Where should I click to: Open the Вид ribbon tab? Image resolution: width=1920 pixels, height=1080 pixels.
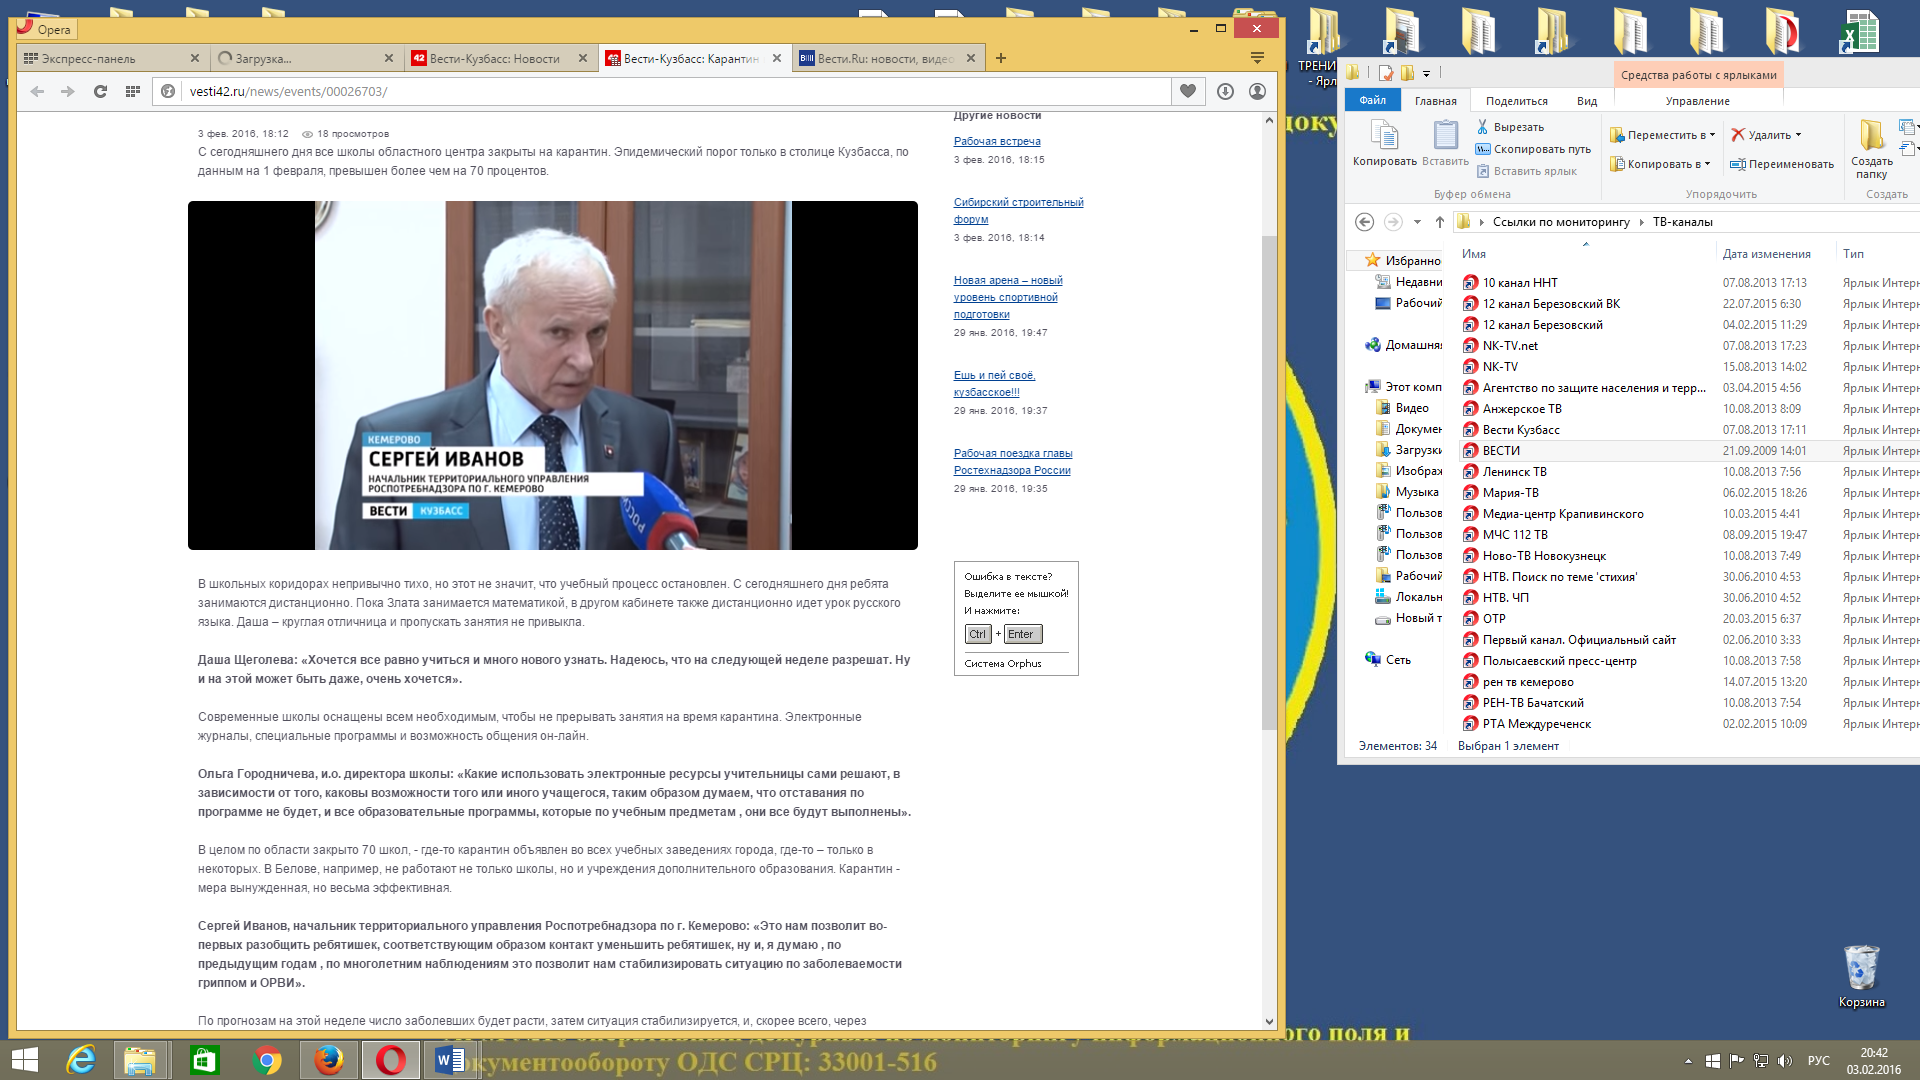(x=1587, y=101)
